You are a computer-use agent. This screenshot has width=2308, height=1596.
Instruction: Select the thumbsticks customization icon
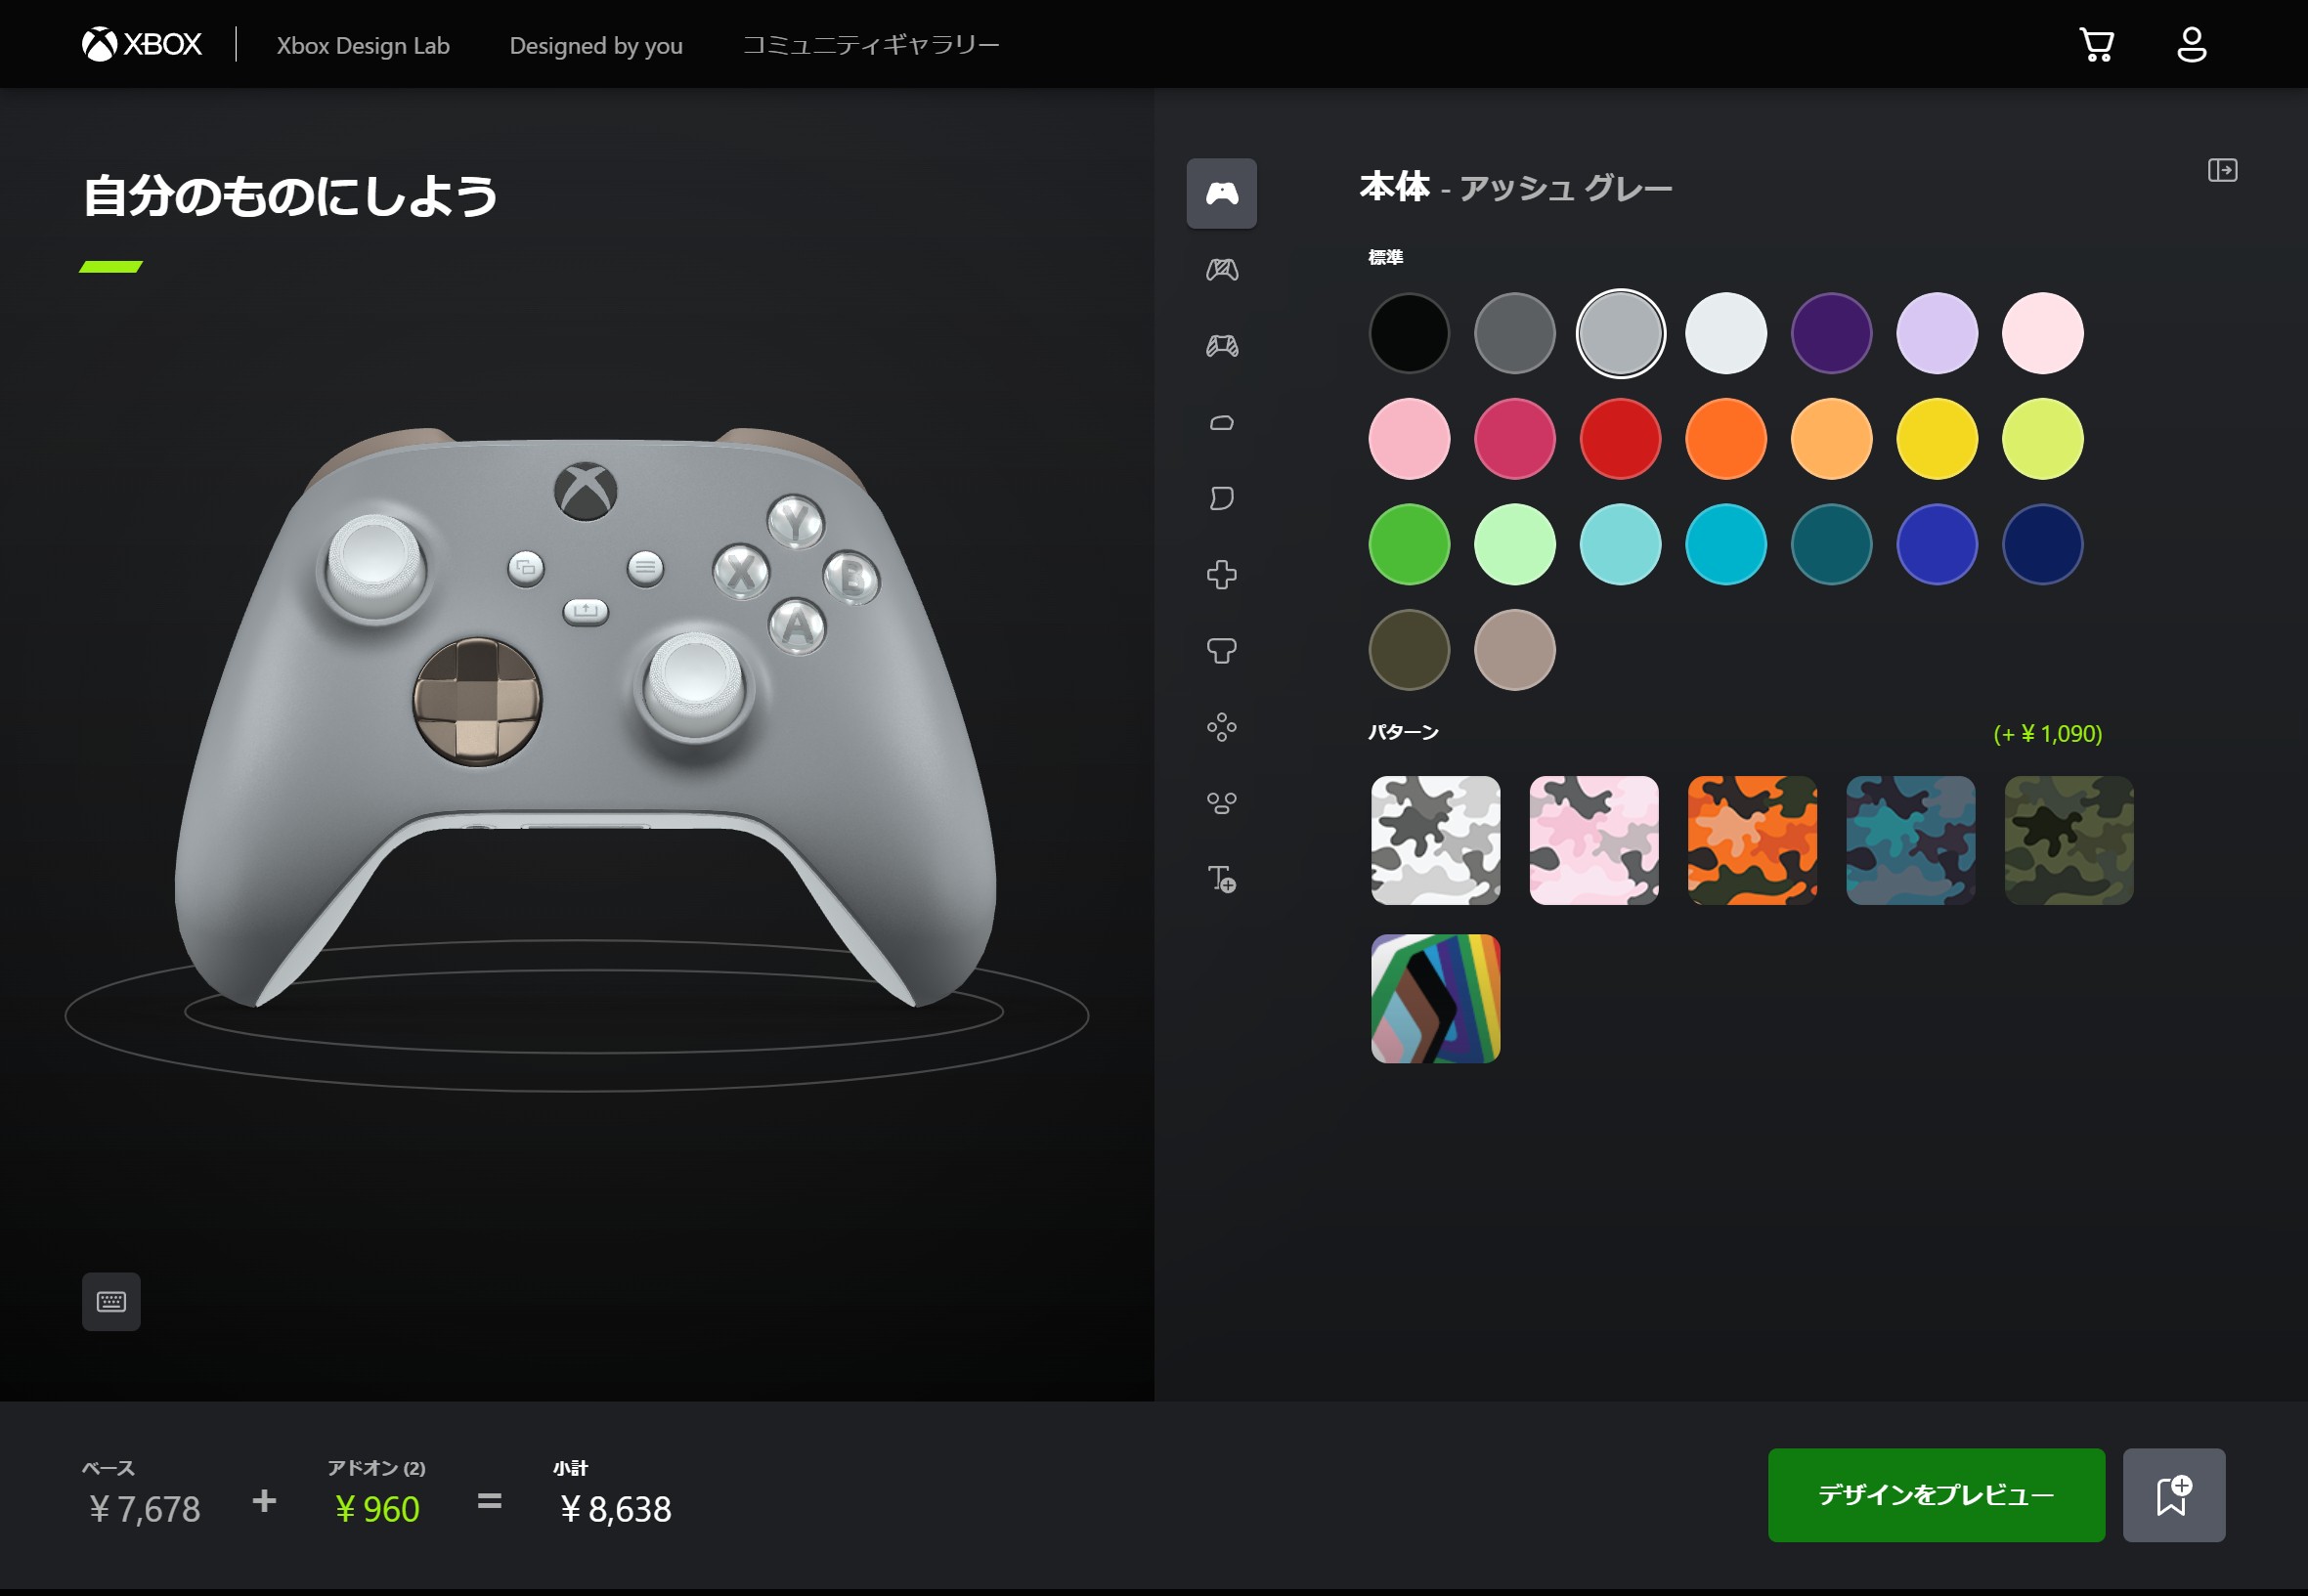pyautogui.click(x=1221, y=651)
